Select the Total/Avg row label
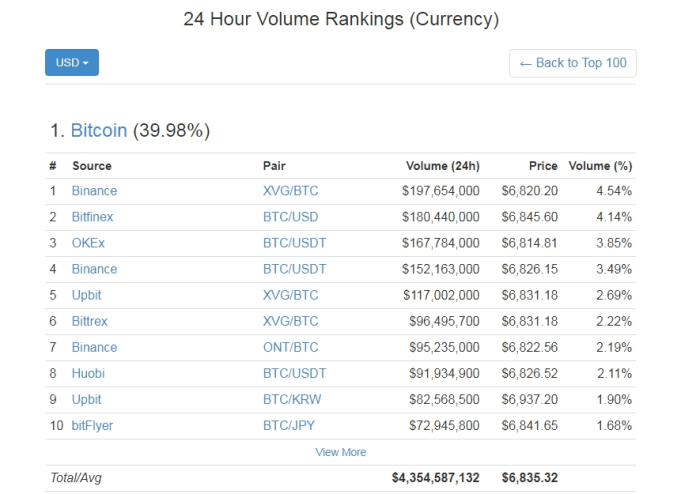The image size is (696, 494). [76, 478]
